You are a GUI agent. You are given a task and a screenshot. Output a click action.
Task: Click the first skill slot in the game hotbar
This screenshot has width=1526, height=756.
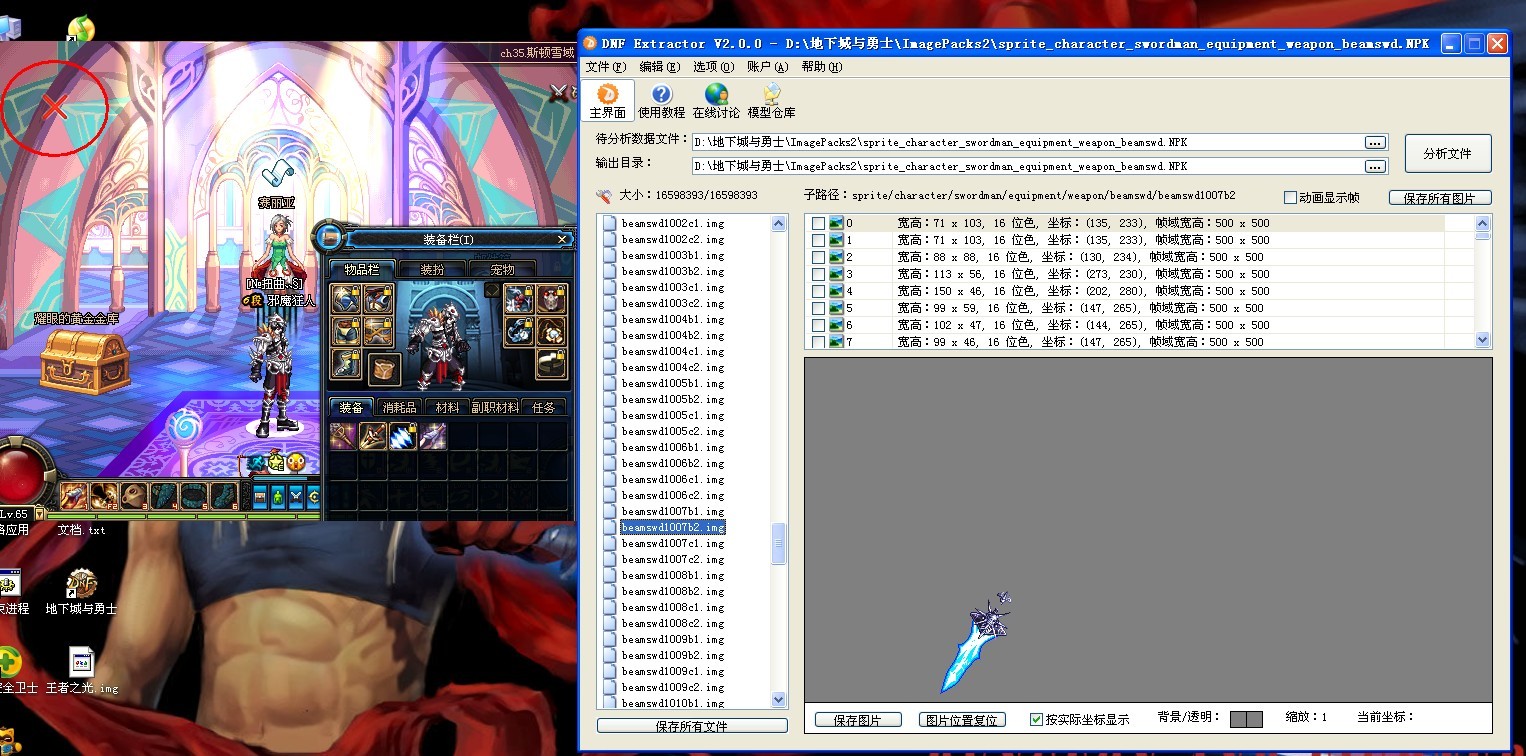click(74, 495)
